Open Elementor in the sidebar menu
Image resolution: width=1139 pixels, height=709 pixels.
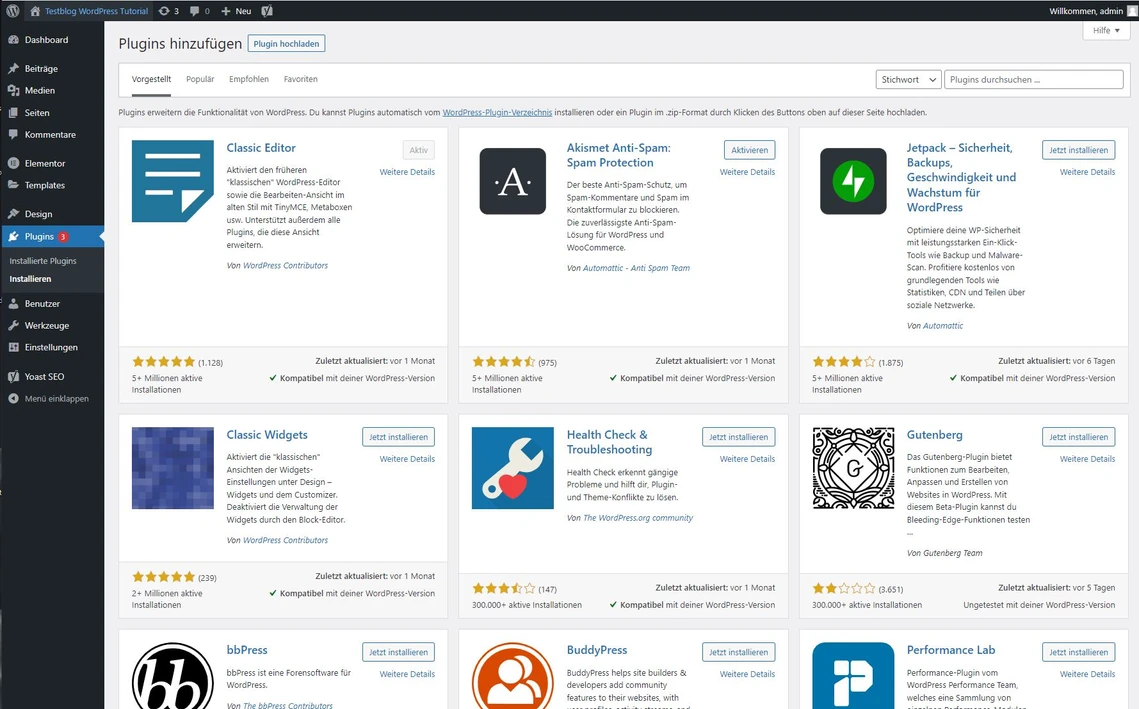pos(45,163)
